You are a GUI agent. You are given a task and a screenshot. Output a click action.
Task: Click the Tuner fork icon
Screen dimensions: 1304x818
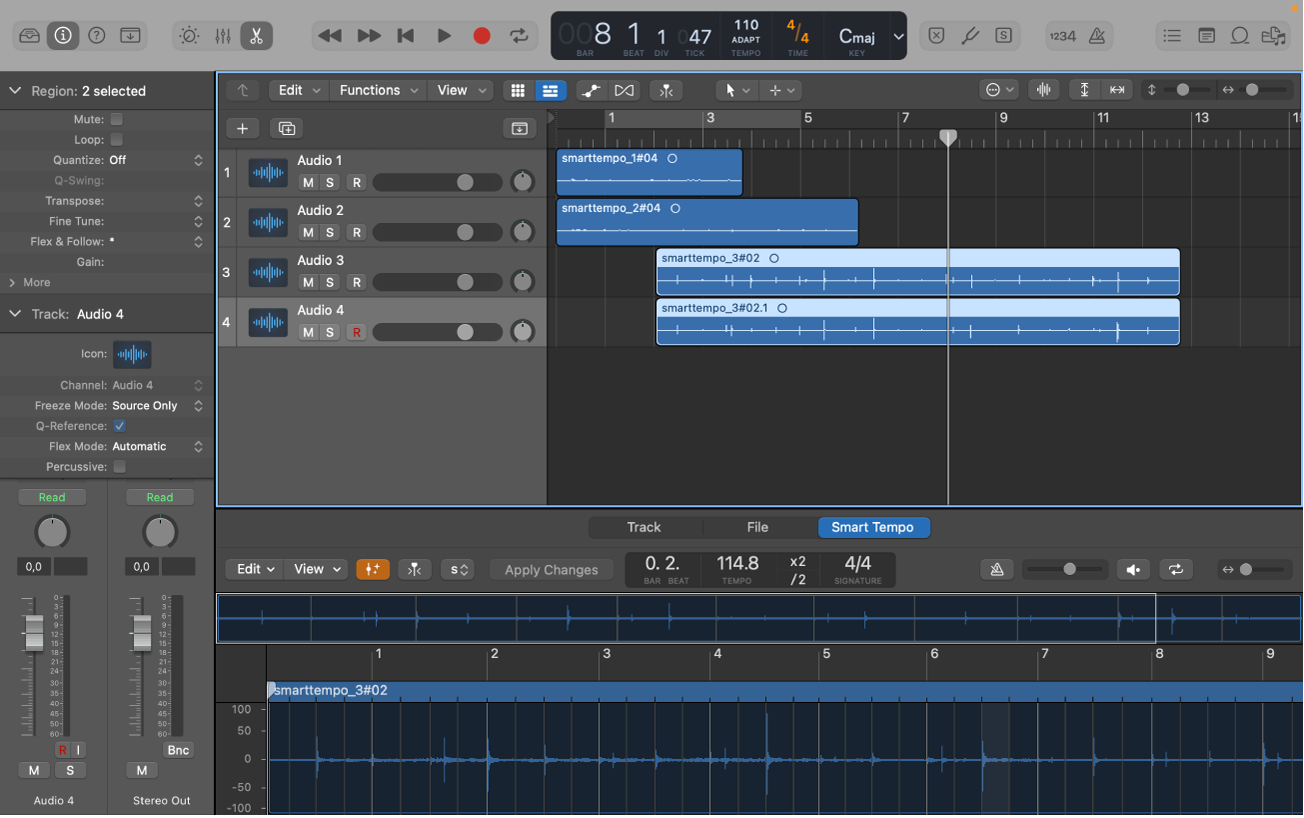click(x=969, y=36)
